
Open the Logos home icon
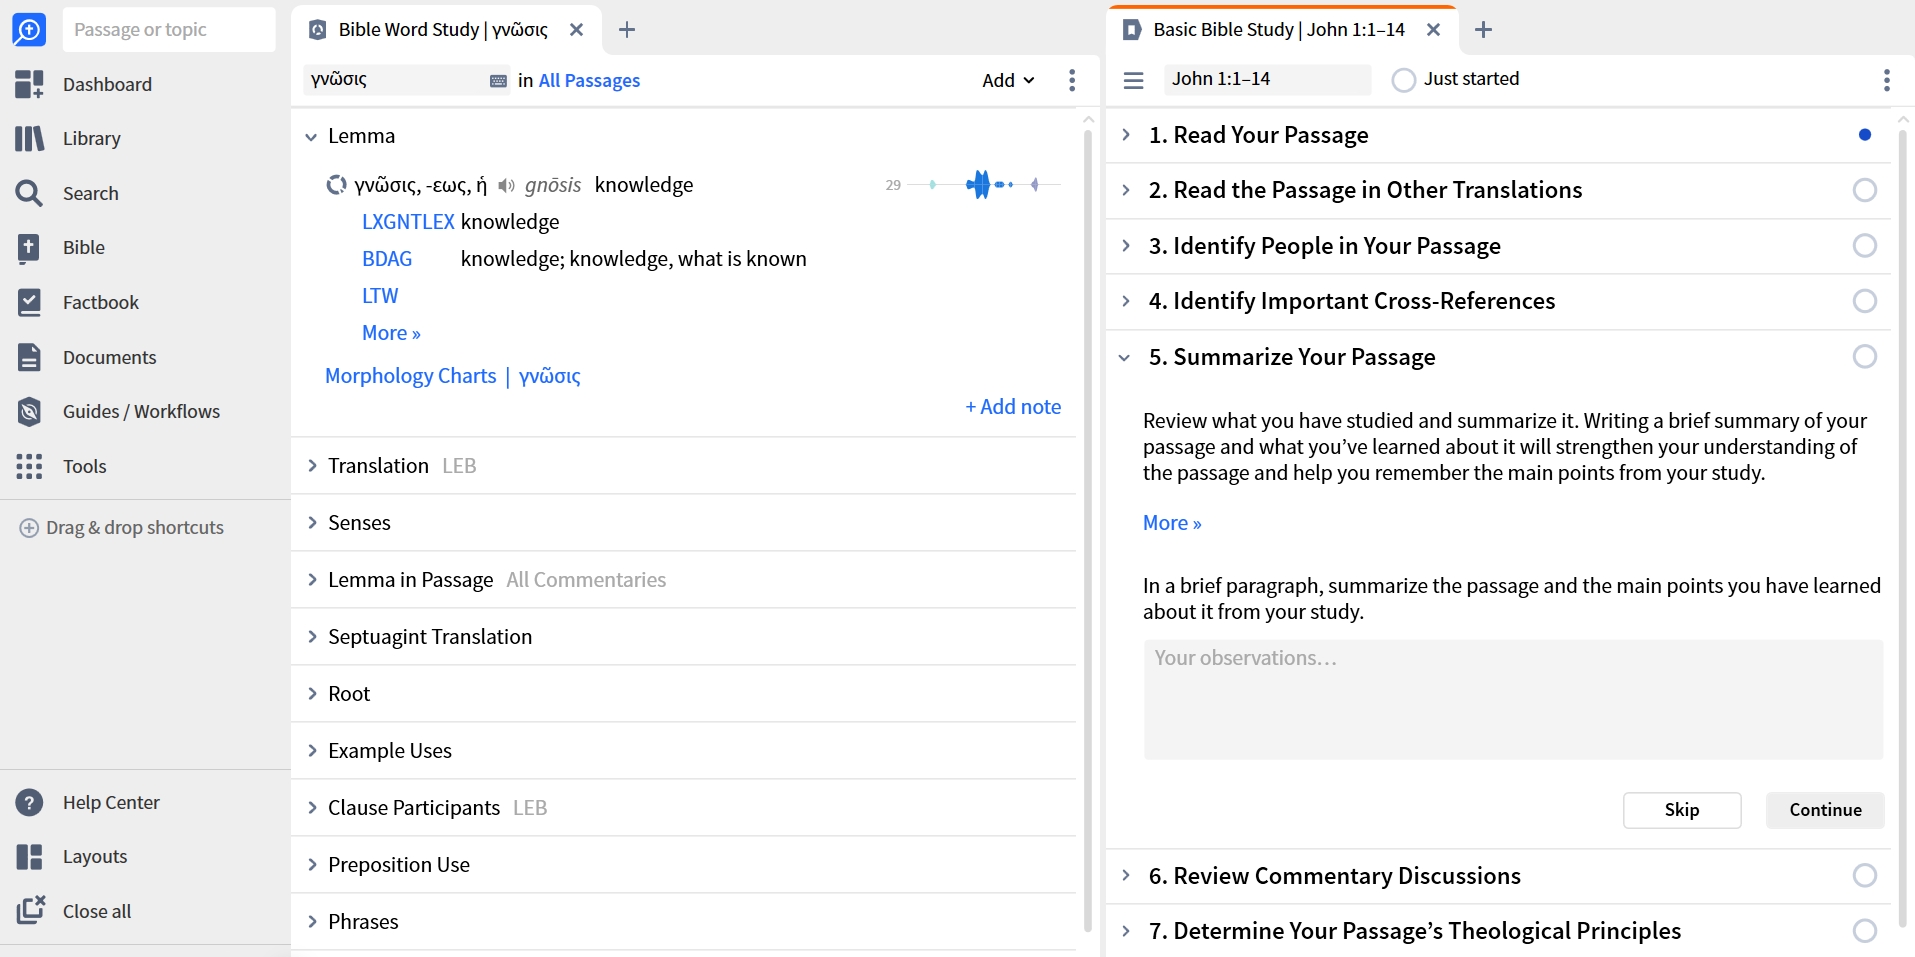point(29,30)
